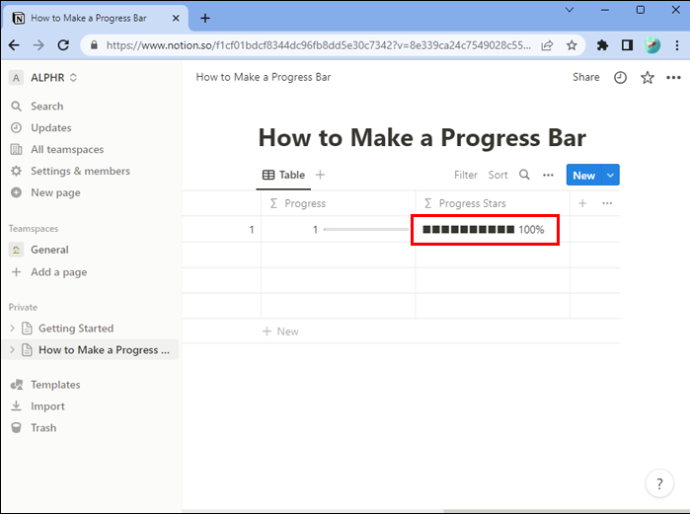
Task: Add a new row with + New
Action: [x=280, y=331]
